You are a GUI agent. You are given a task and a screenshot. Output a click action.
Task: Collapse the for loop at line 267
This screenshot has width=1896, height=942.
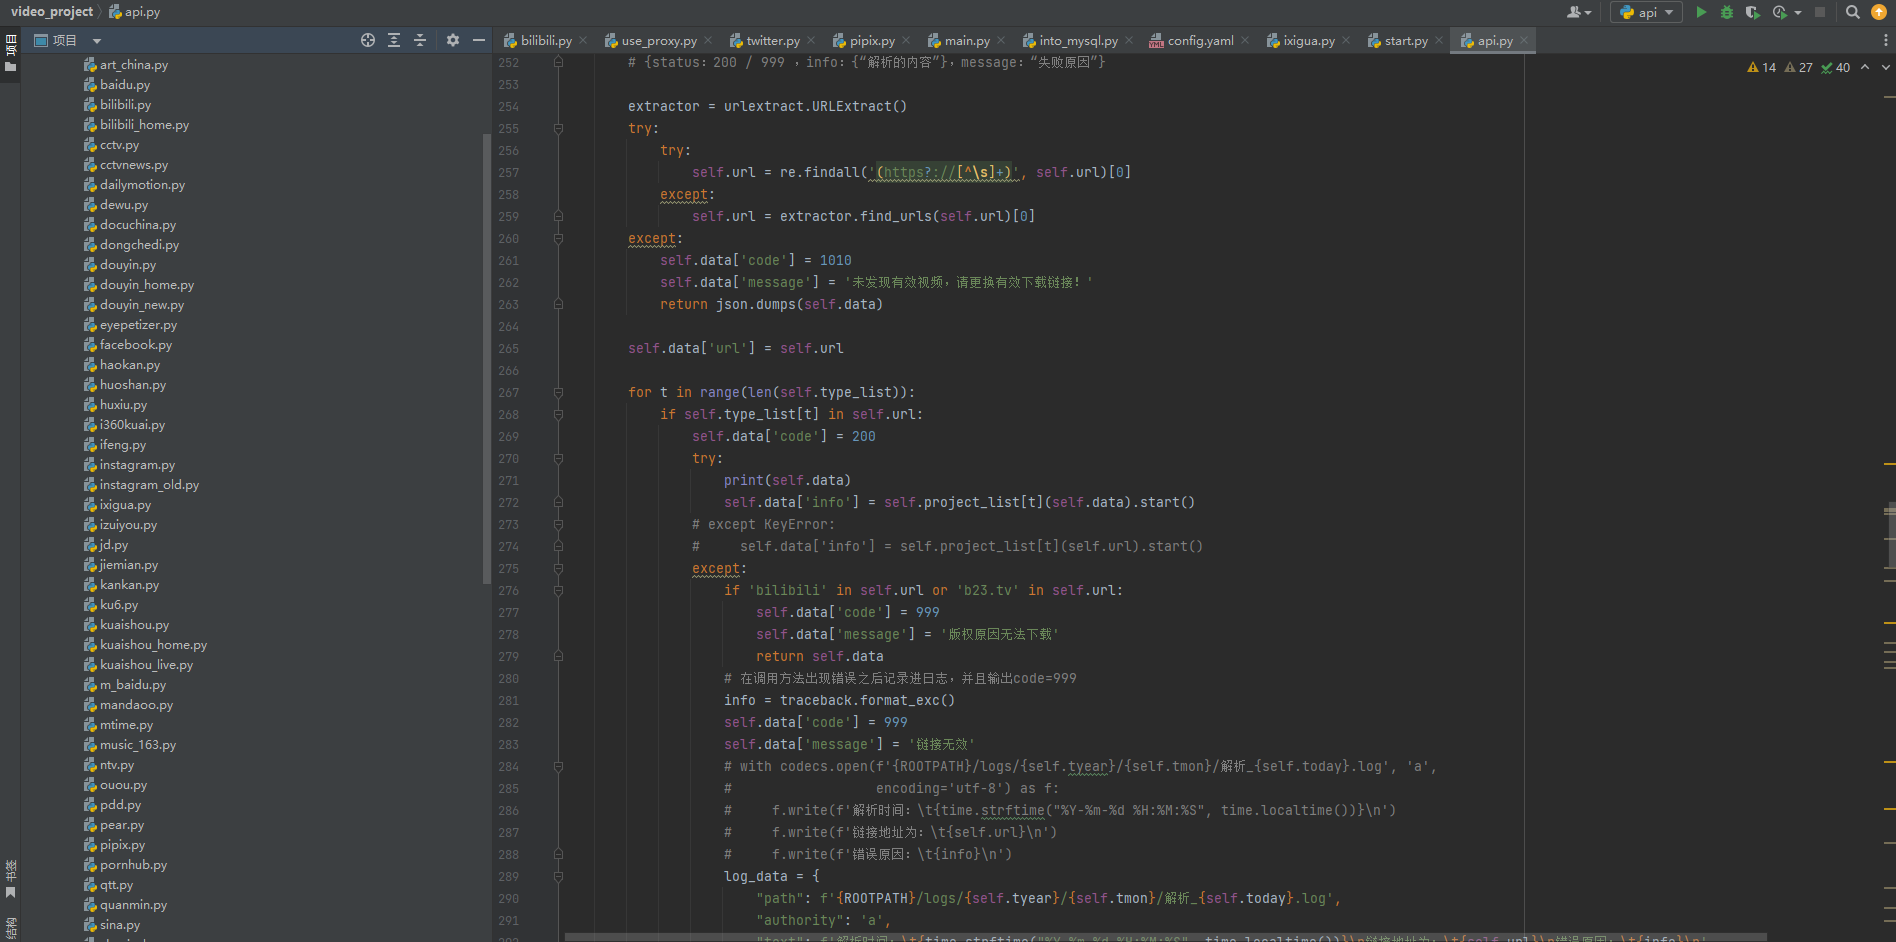pyautogui.click(x=558, y=392)
